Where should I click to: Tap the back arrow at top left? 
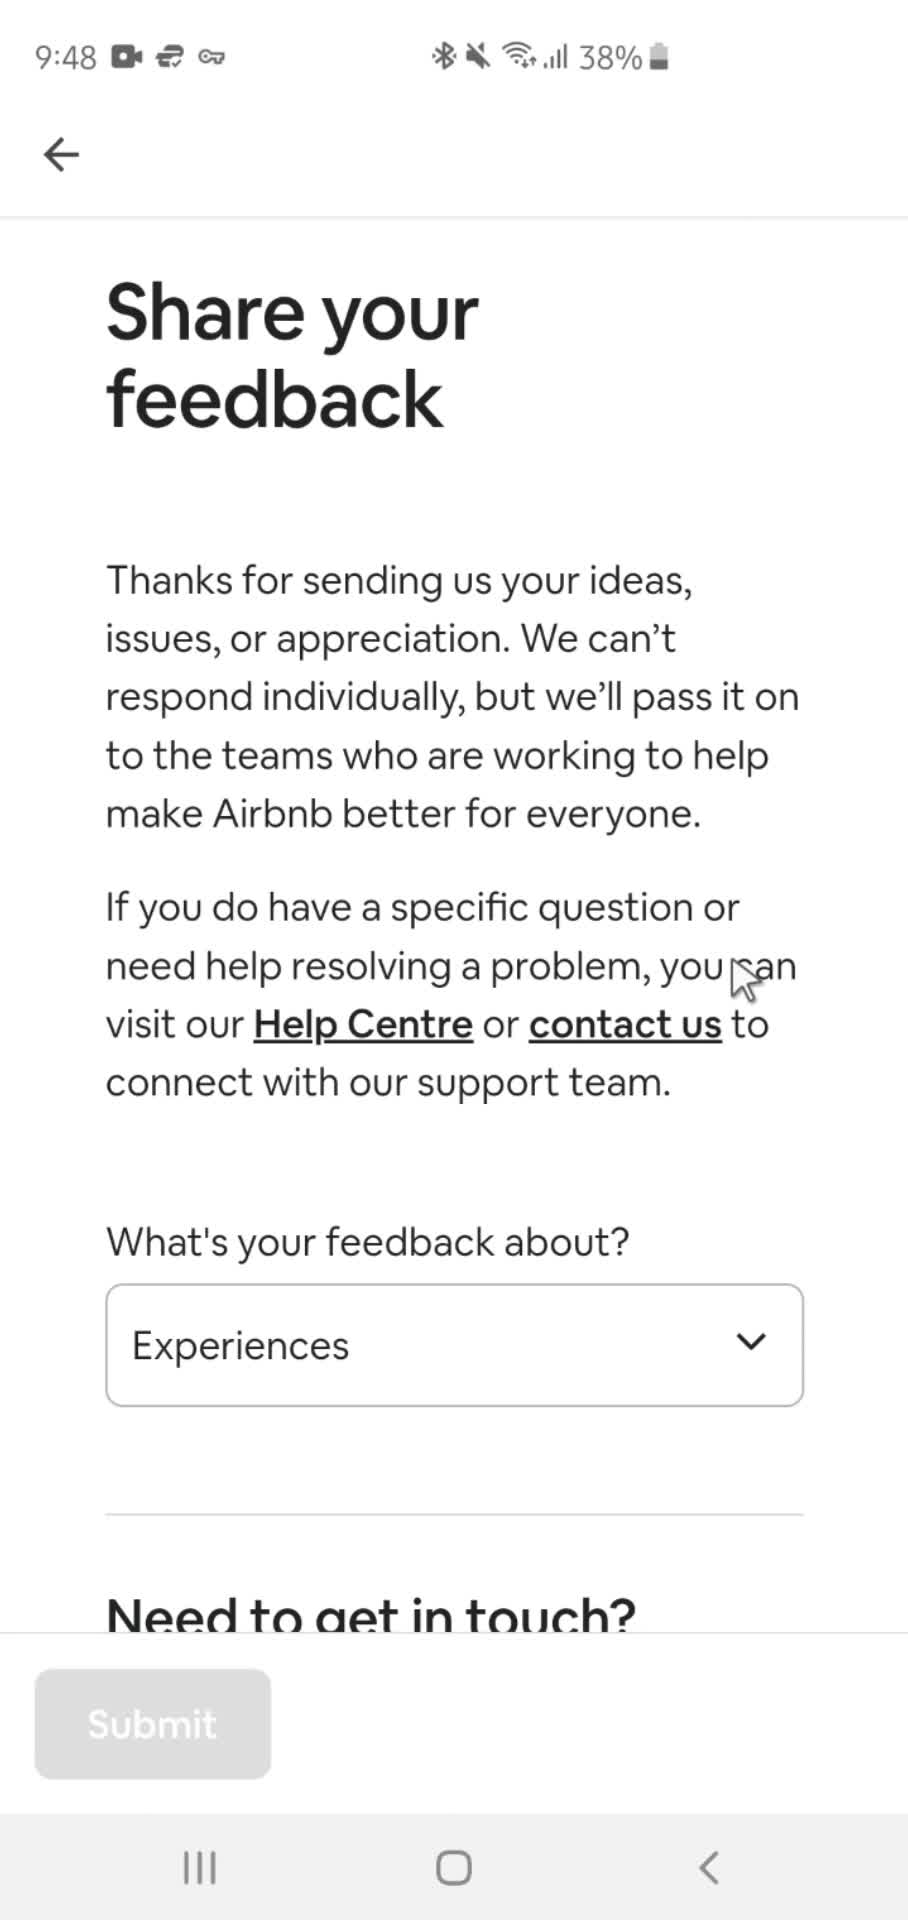pyautogui.click(x=61, y=154)
